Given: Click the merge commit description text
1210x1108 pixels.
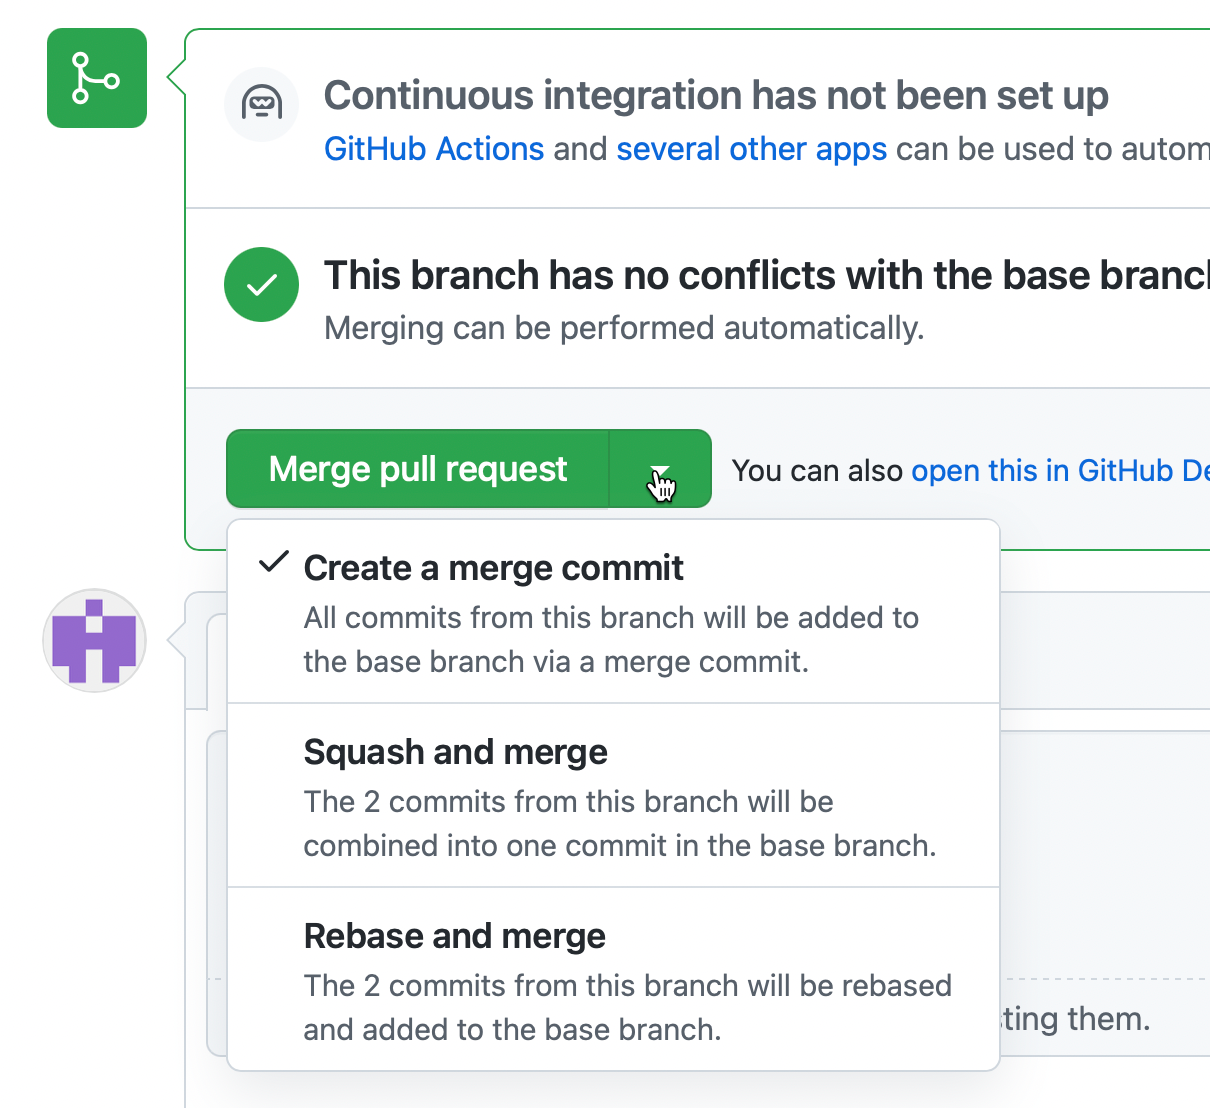Looking at the screenshot, I should click(x=611, y=640).
